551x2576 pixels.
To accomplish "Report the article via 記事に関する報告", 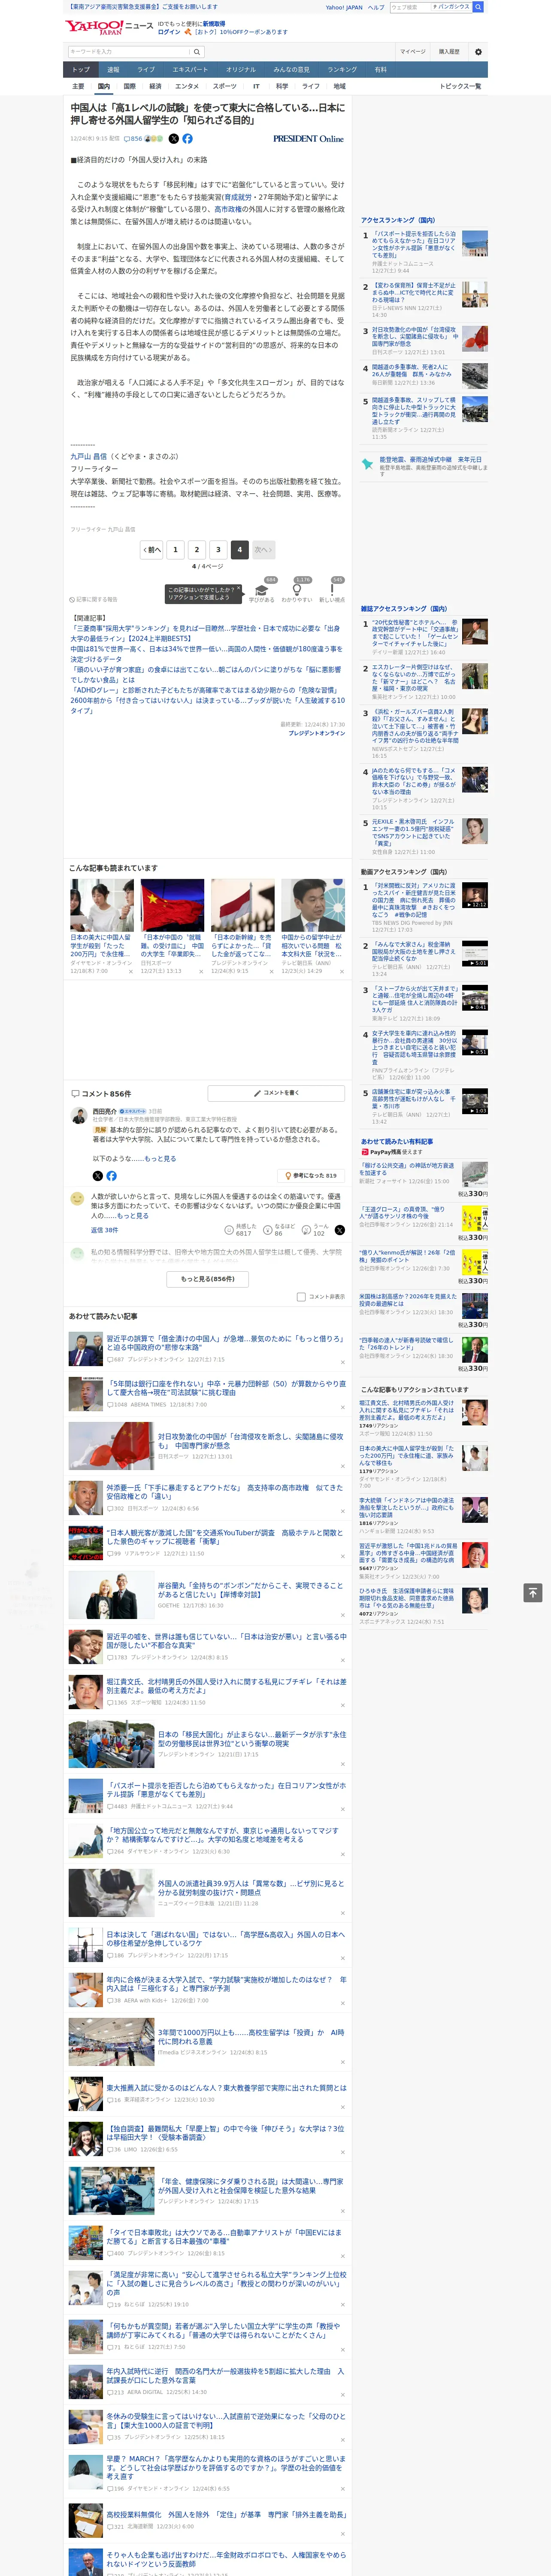I will click(94, 600).
